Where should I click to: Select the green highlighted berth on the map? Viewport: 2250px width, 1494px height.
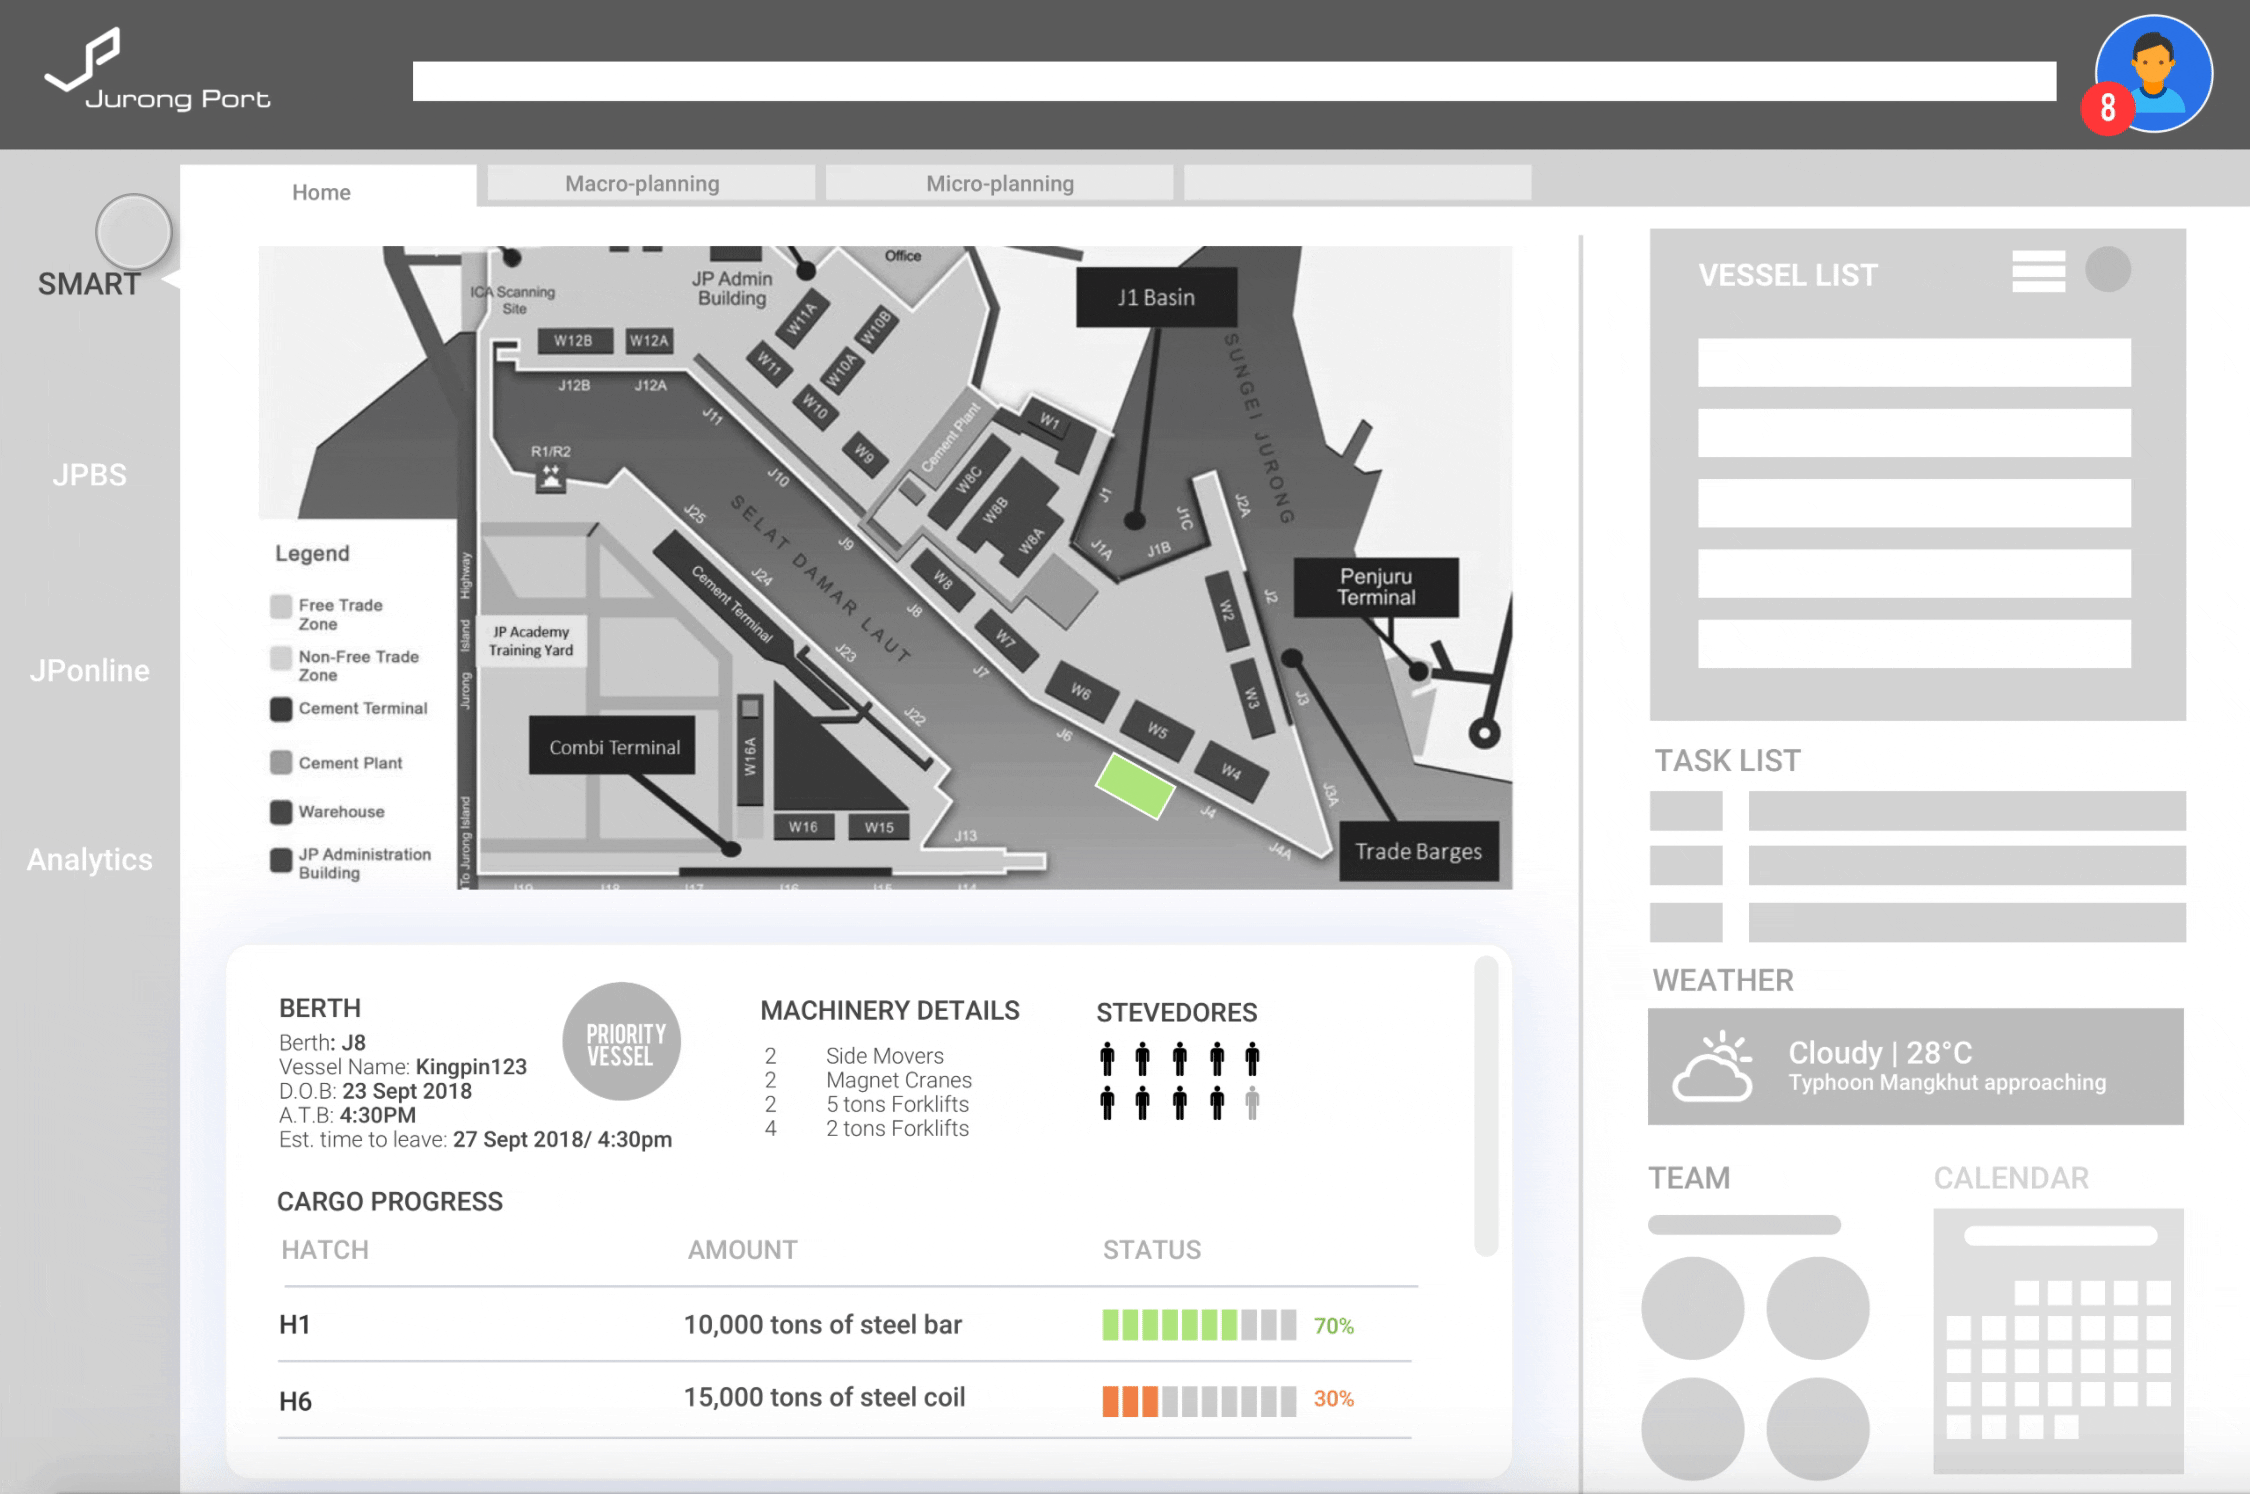1135,786
